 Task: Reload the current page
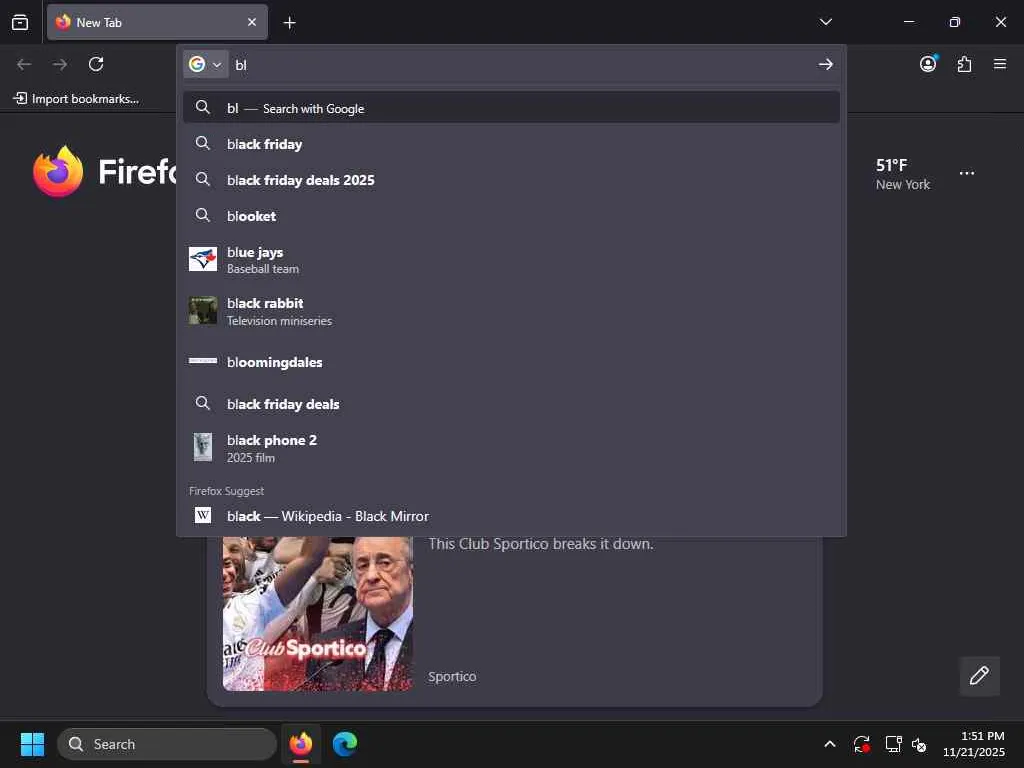96,64
